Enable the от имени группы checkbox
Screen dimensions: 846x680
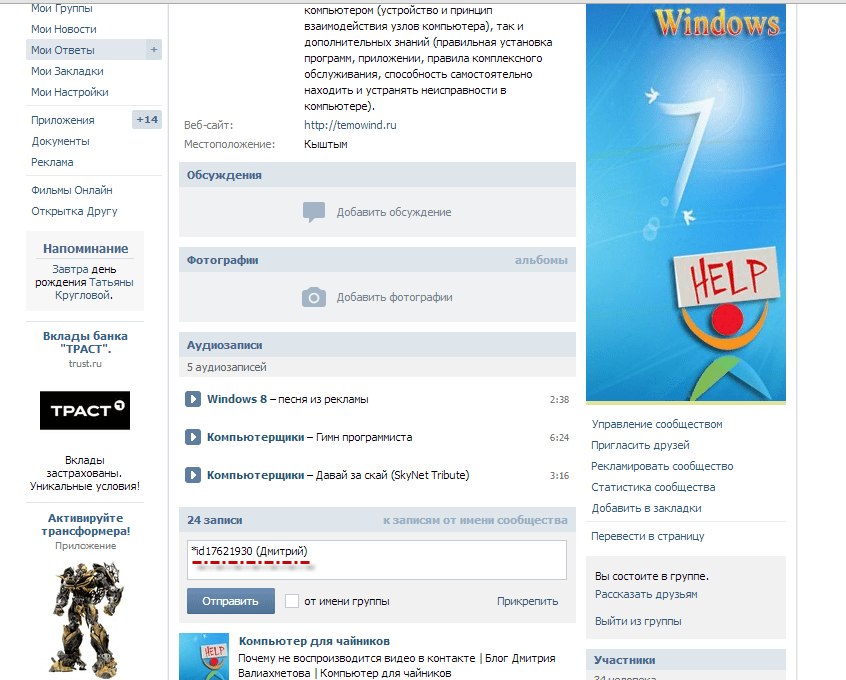click(292, 601)
